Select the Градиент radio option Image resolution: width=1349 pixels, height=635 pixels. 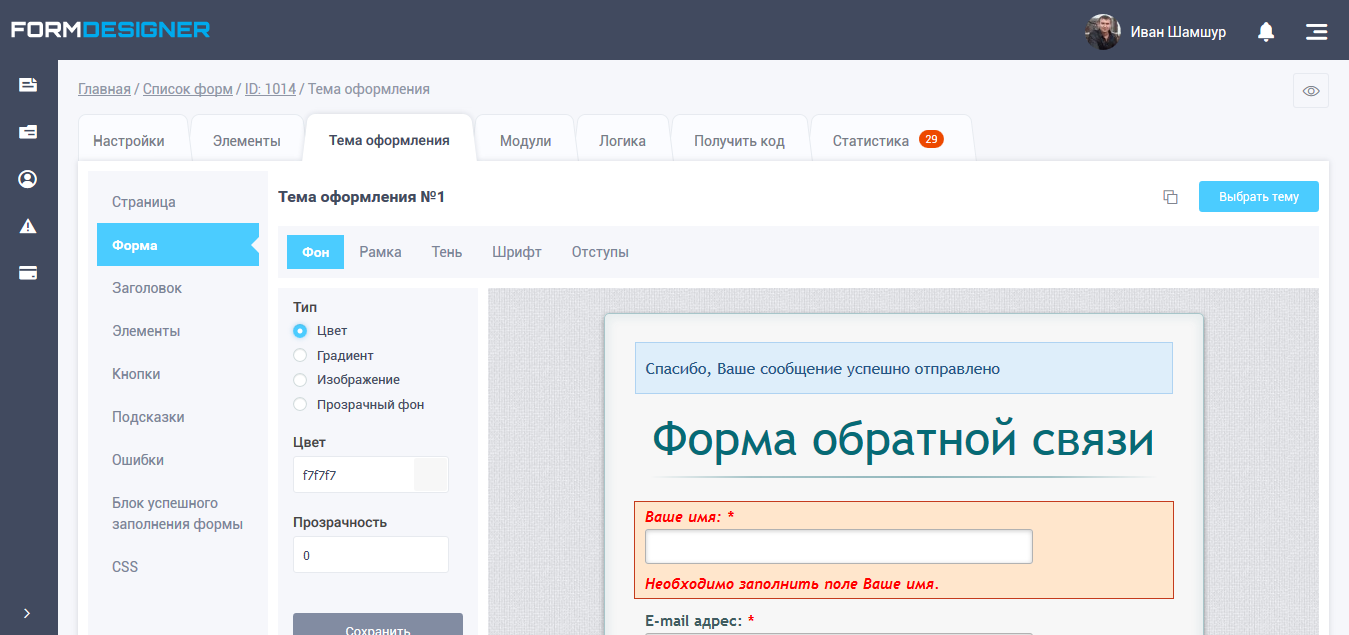[x=300, y=355]
